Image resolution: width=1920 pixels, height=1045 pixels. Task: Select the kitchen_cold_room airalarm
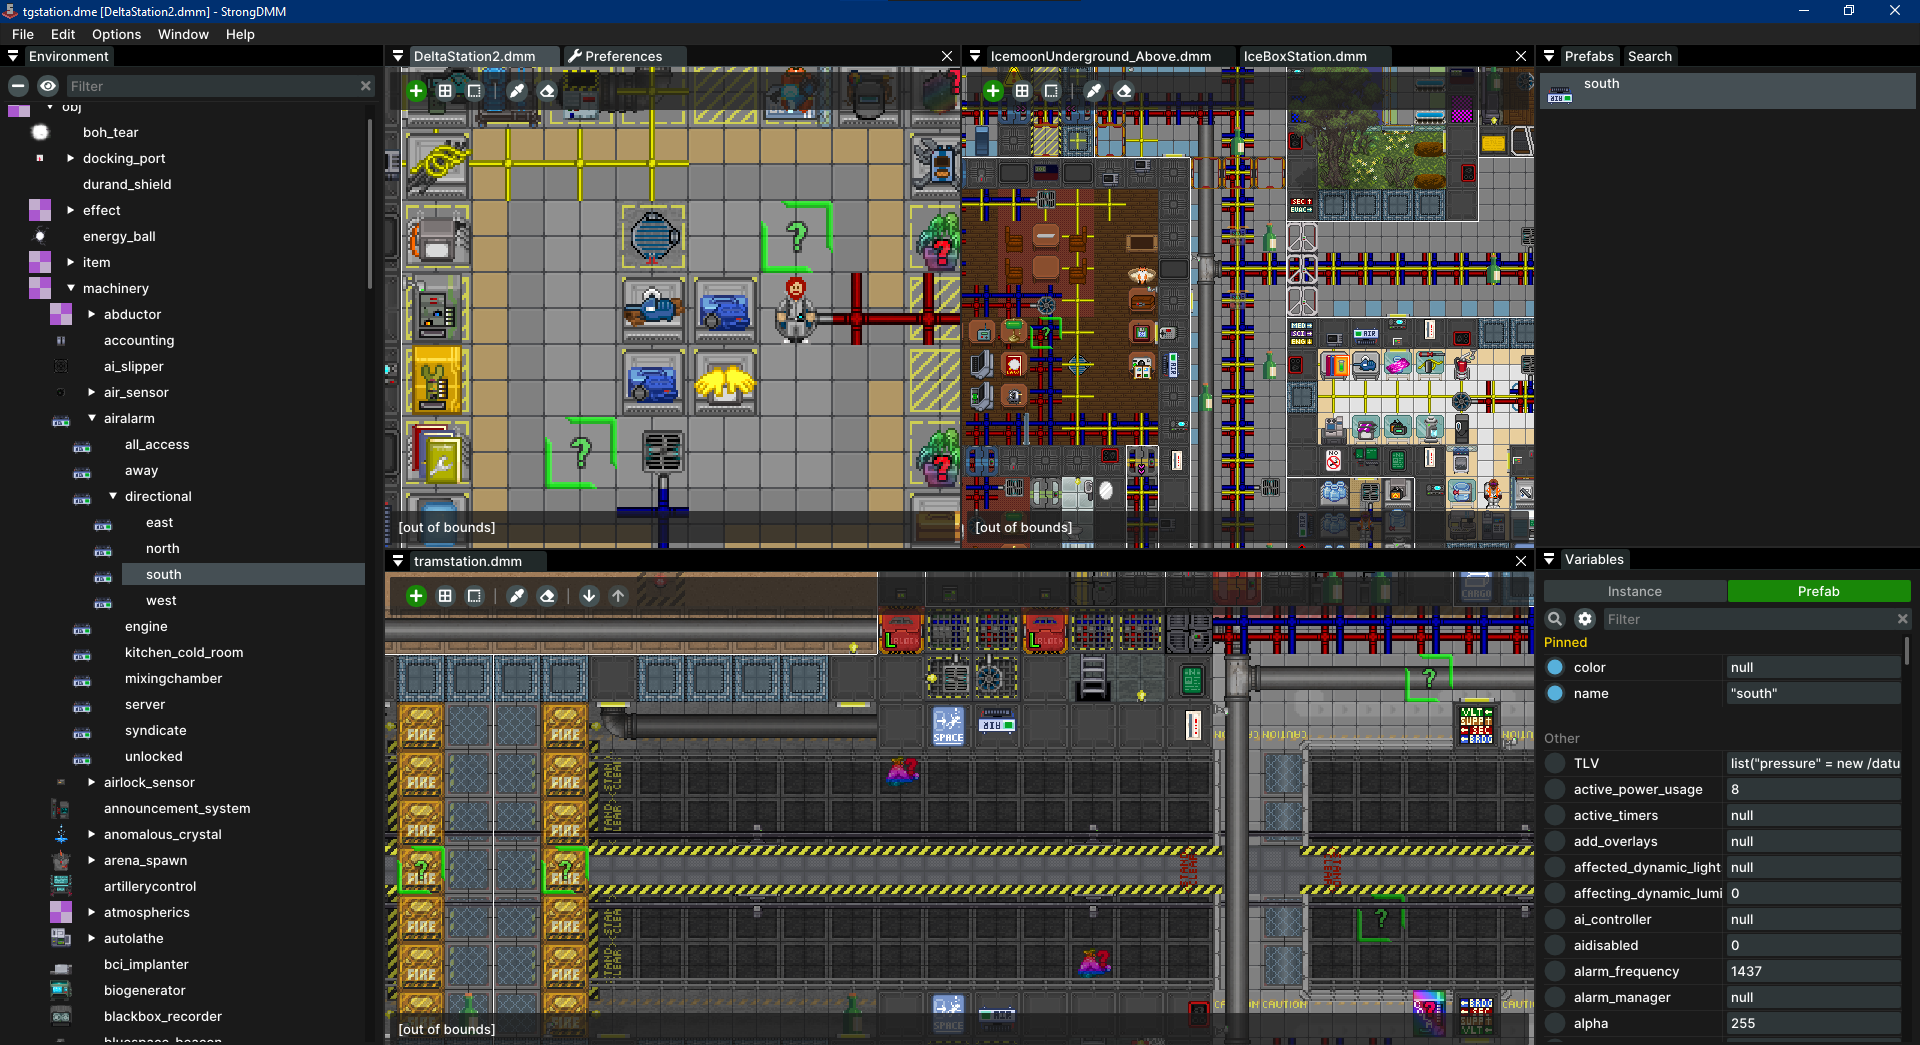[x=184, y=652]
